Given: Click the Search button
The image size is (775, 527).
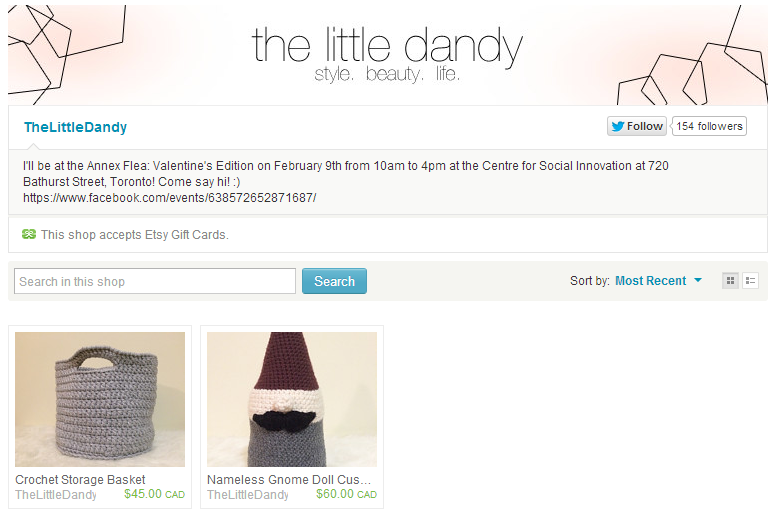Looking at the screenshot, I should pos(334,281).
